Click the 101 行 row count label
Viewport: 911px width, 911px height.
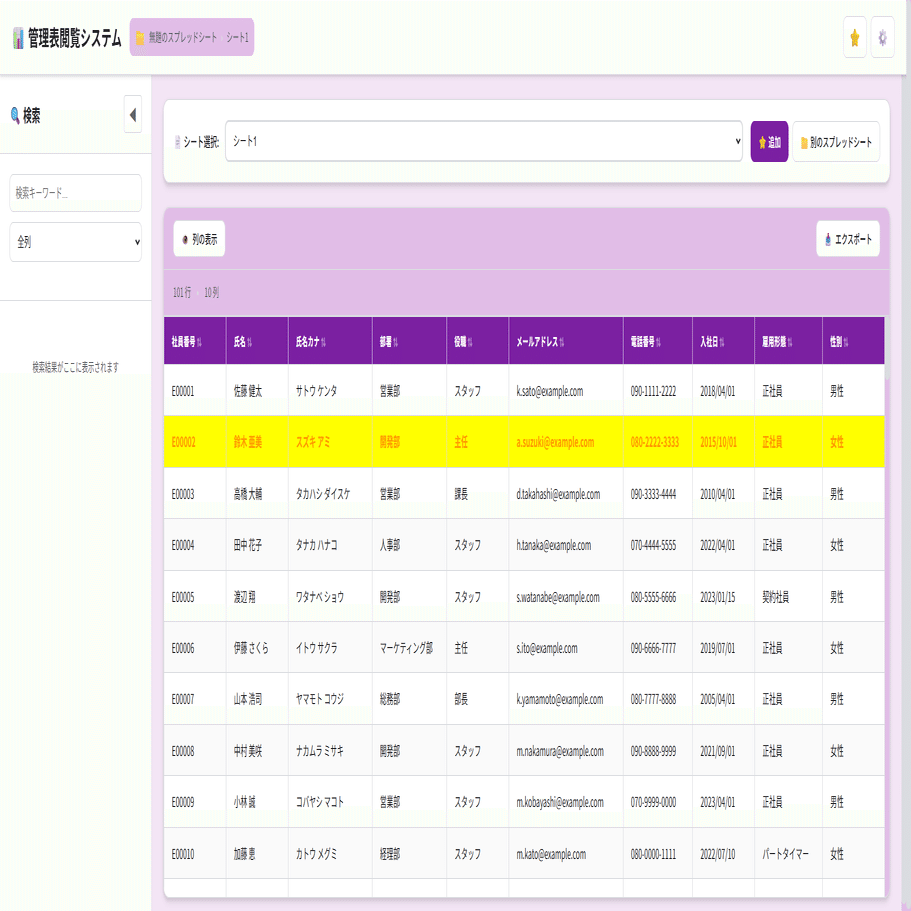point(182,292)
